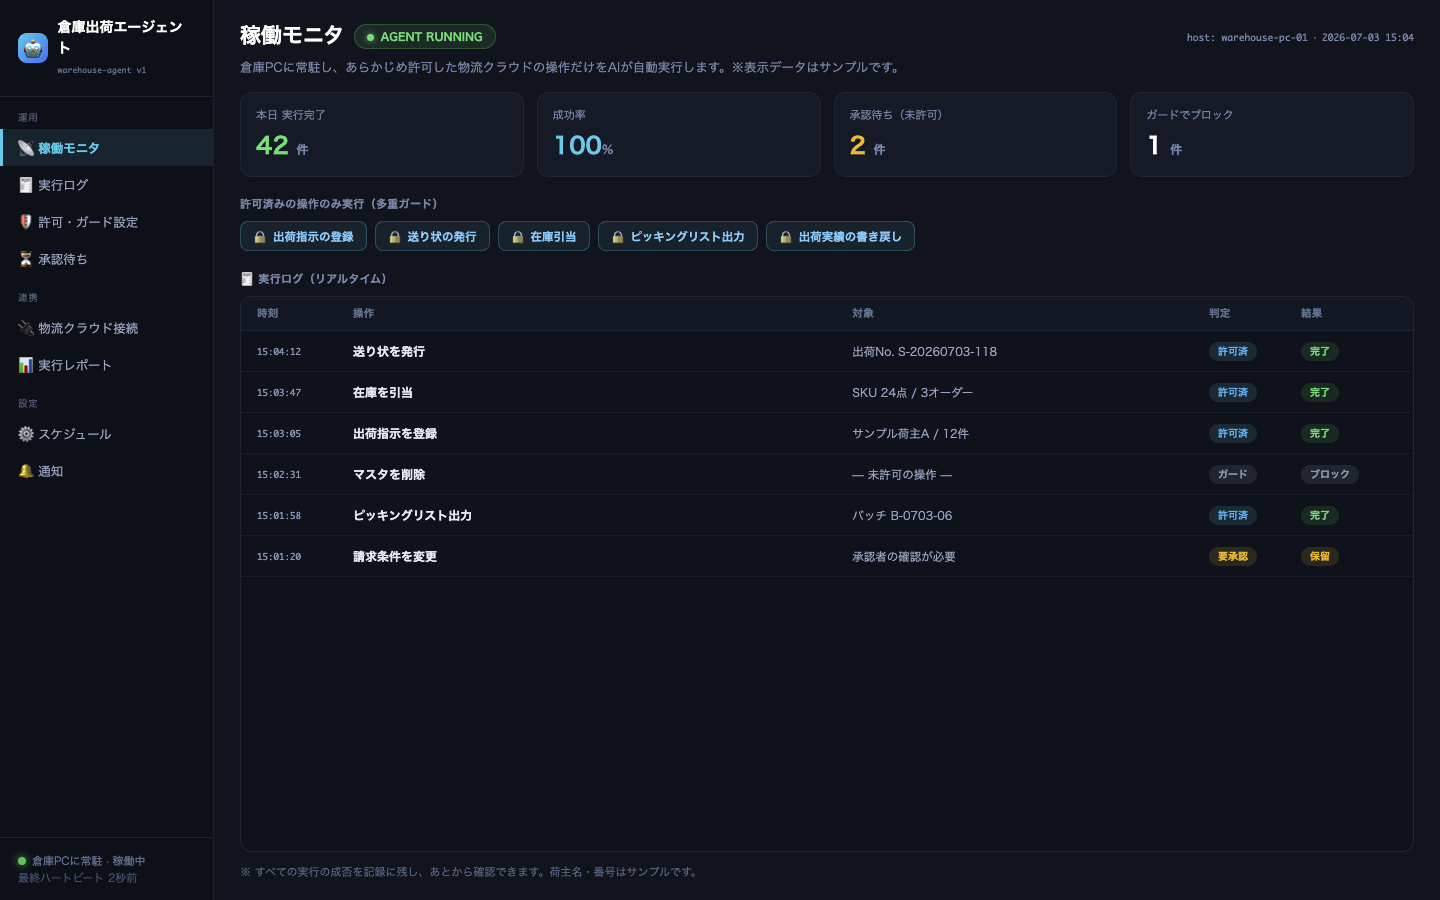The width and height of the screenshot is (1440, 900).
Task: Select the 送り状を発行 log row
Action: click(827, 352)
